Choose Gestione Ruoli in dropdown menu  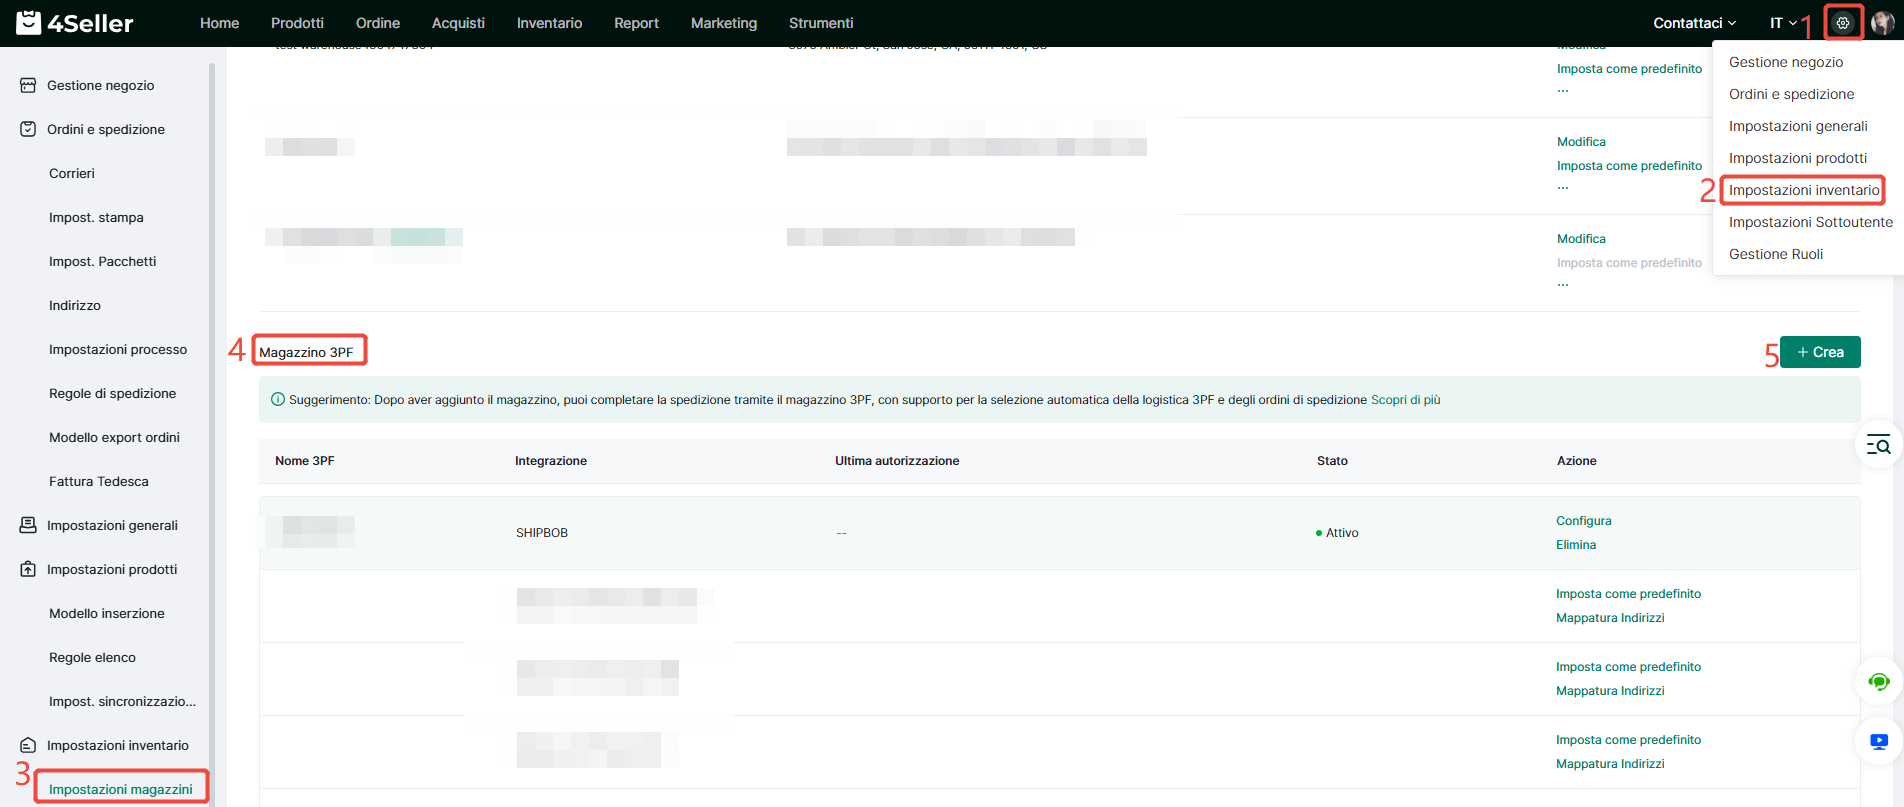[1775, 254]
